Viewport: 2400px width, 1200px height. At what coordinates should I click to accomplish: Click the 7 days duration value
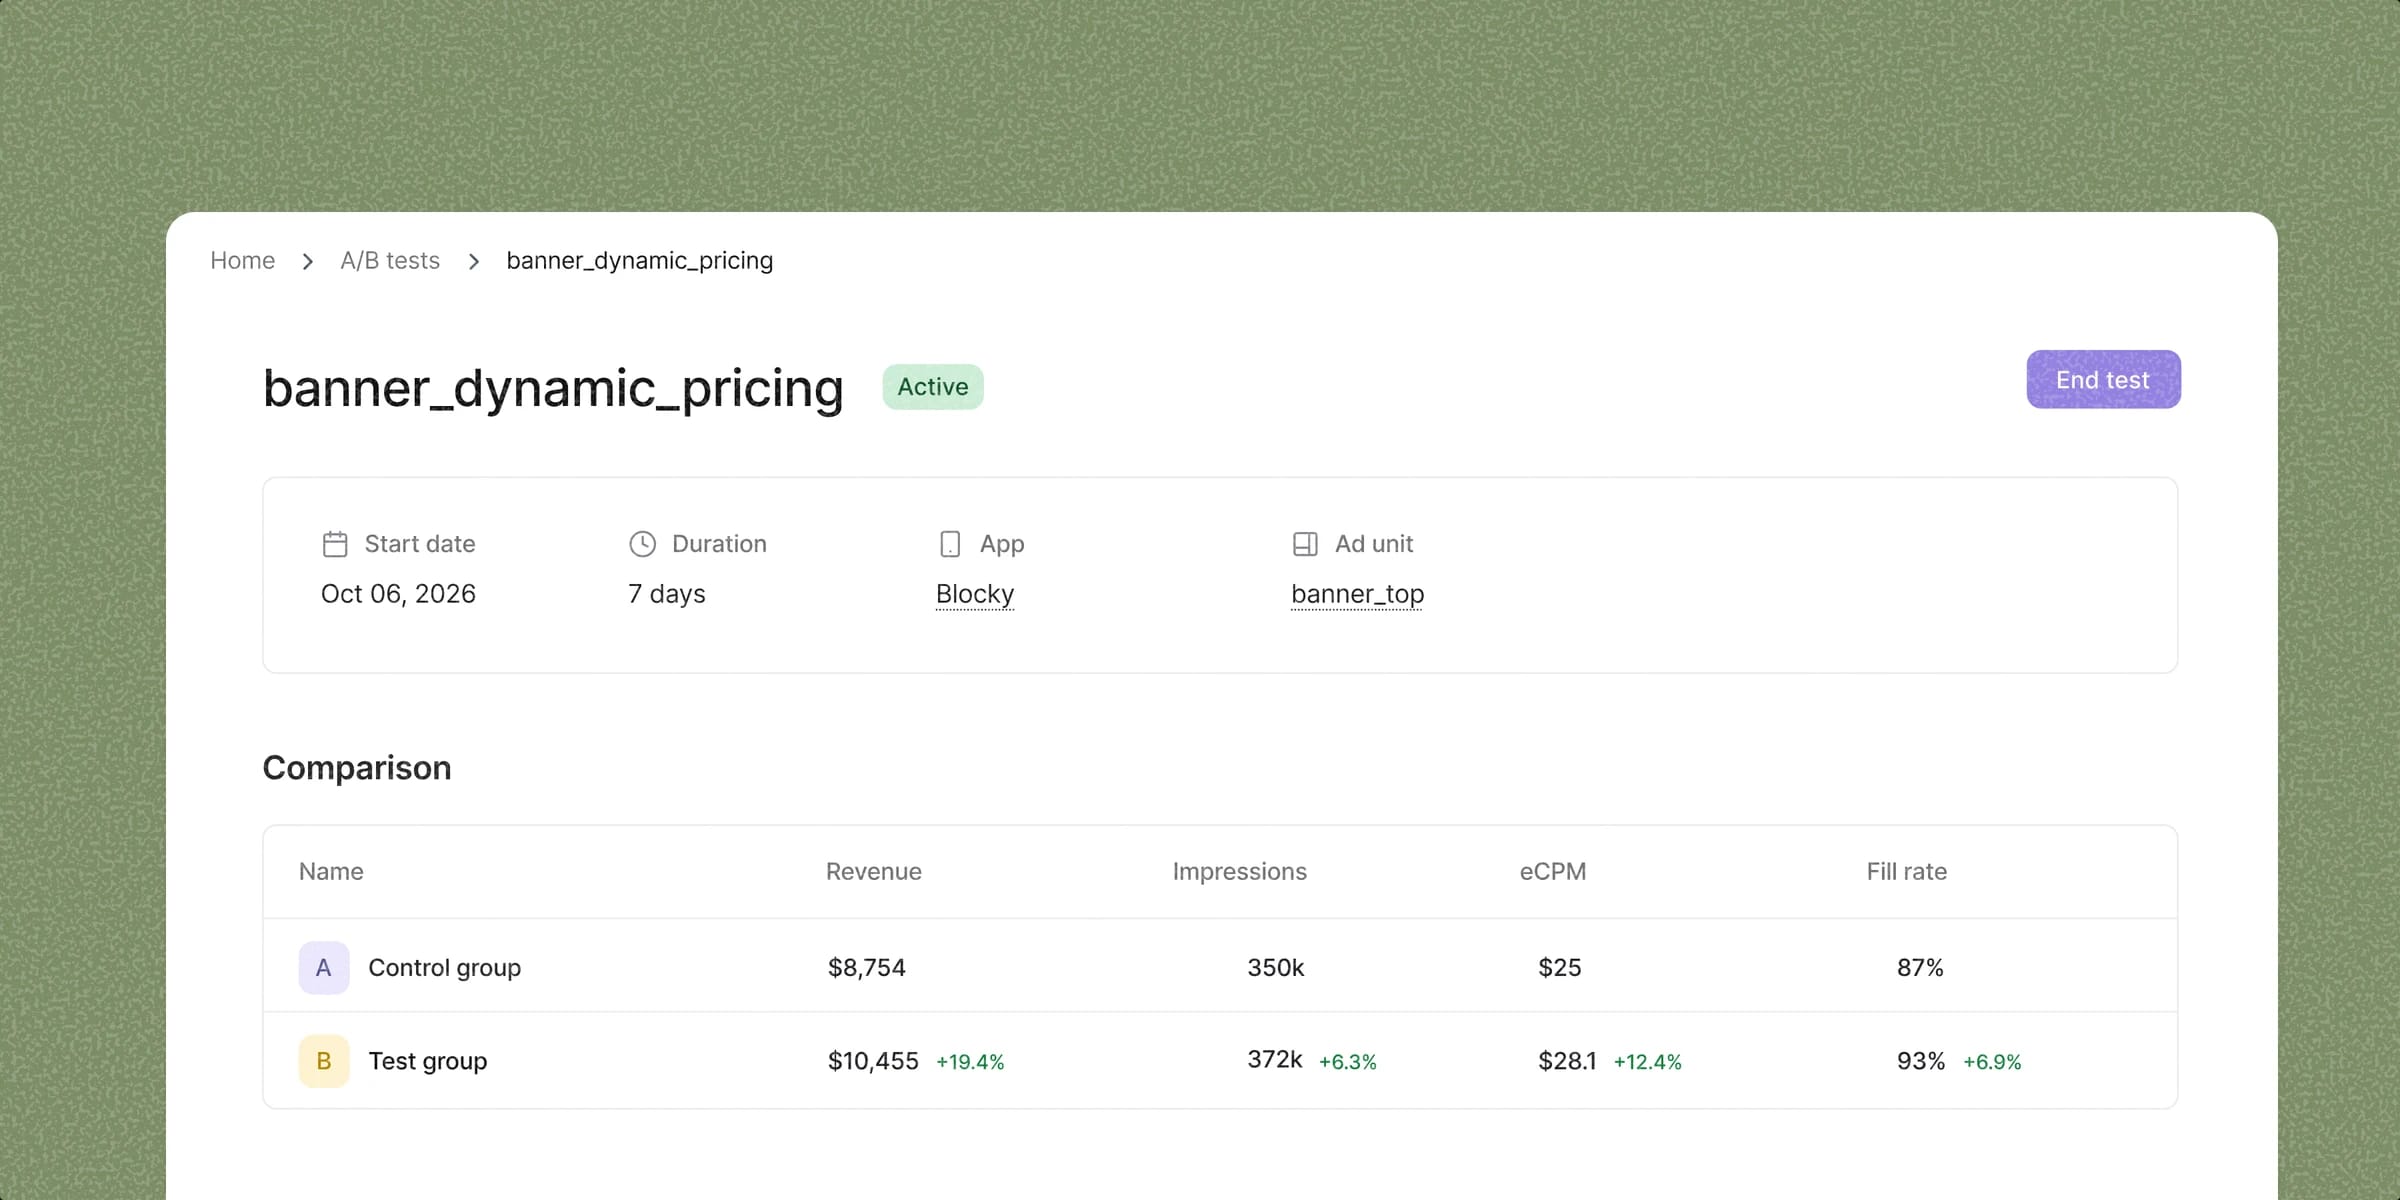(667, 594)
